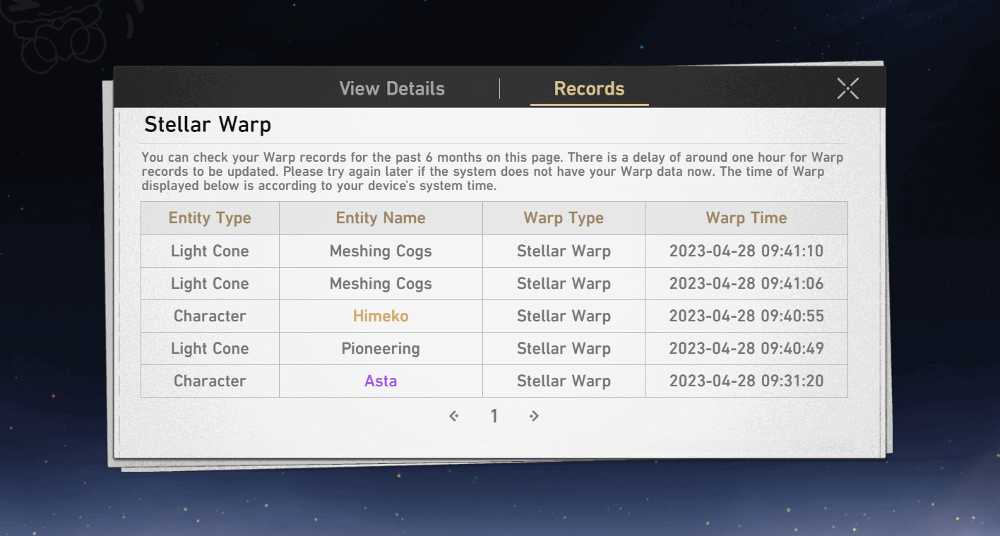The height and width of the screenshot is (536, 1000).
Task: Click the Entity Type column header
Action: pos(210,218)
